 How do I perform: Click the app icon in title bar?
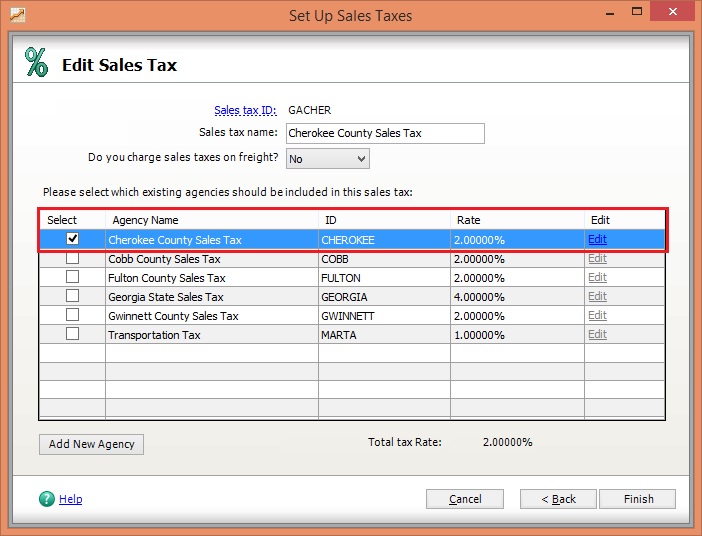pos(15,15)
